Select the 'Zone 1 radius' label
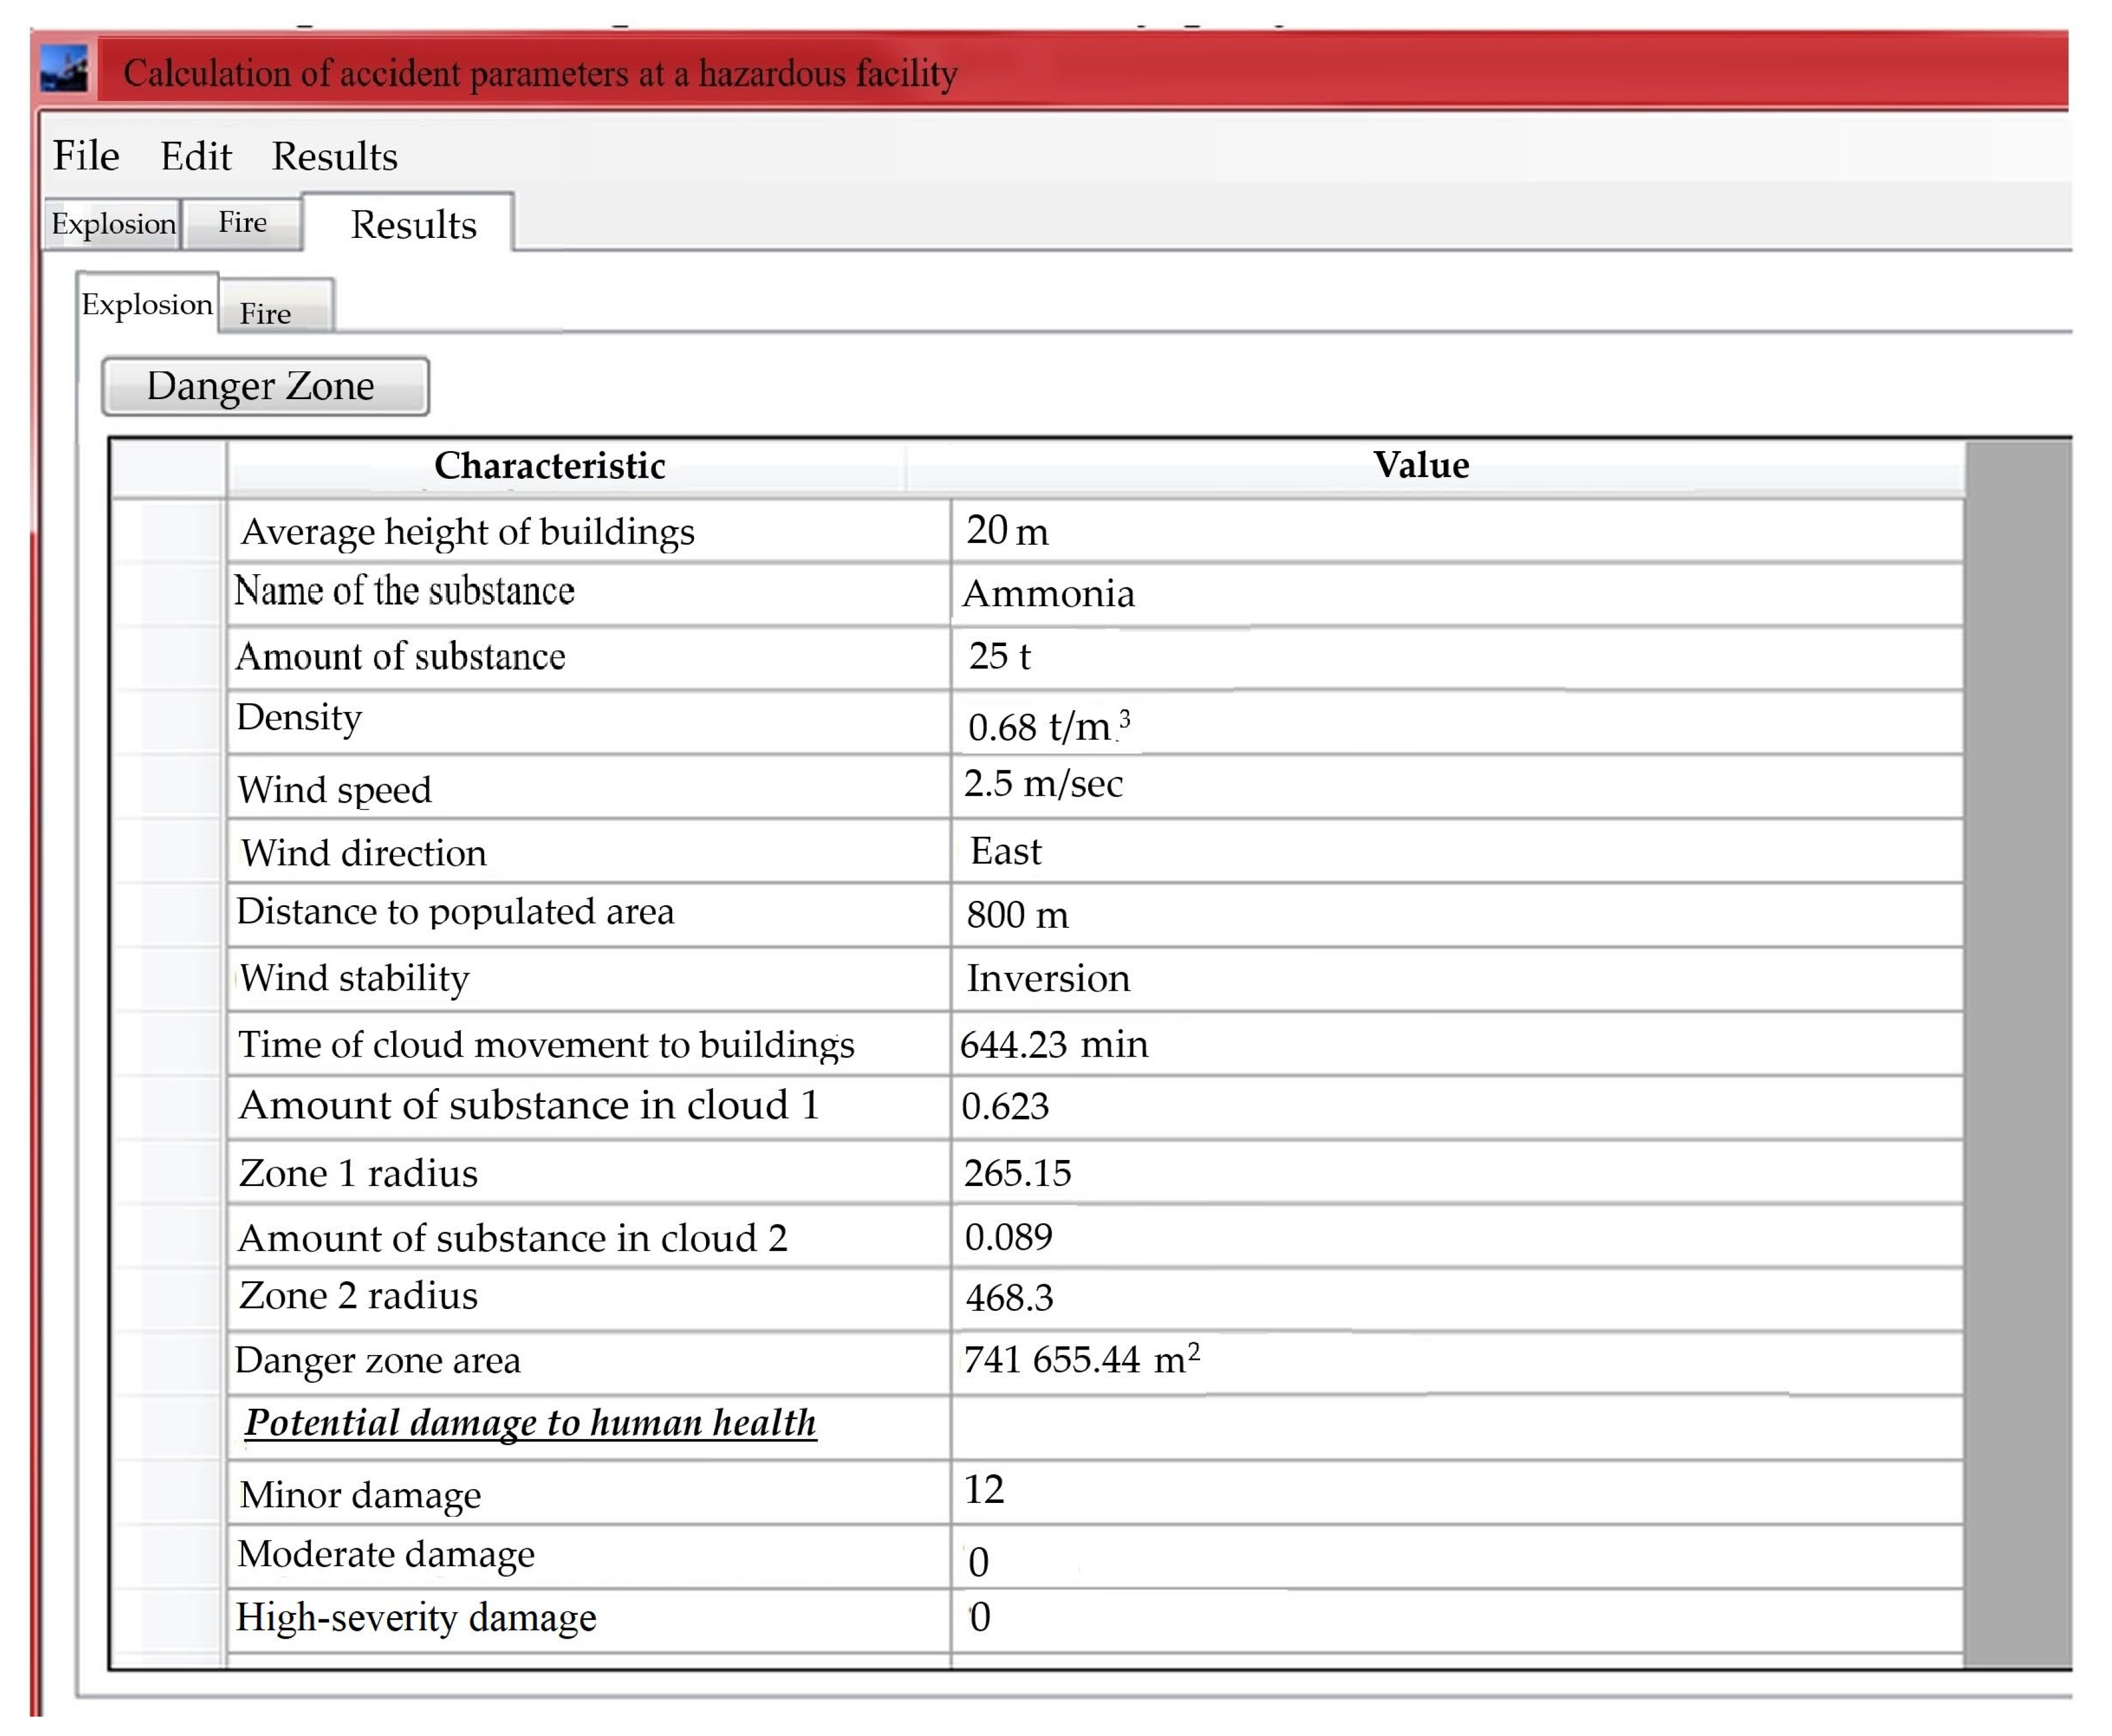Image resolution: width=2112 pixels, height=1736 pixels. (589, 1172)
